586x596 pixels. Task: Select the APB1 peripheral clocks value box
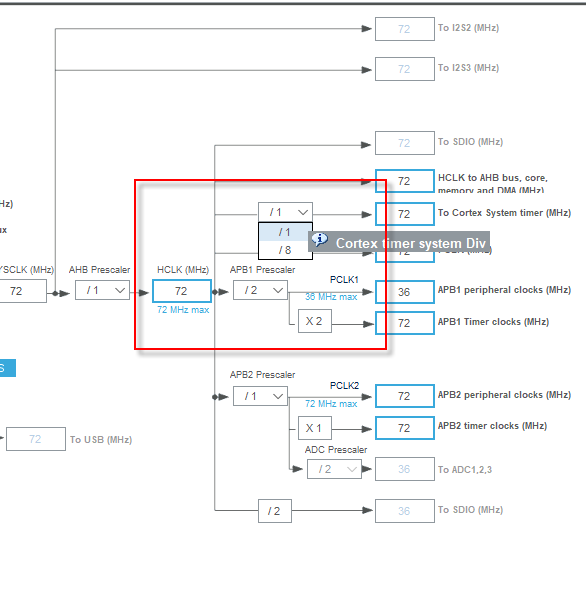[x=405, y=292]
